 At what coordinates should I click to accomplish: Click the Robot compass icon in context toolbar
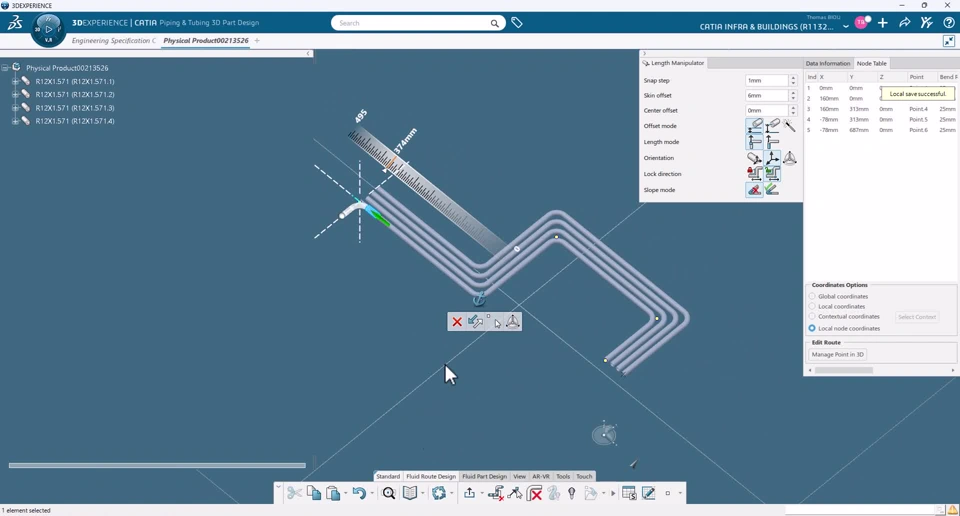tap(512, 322)
